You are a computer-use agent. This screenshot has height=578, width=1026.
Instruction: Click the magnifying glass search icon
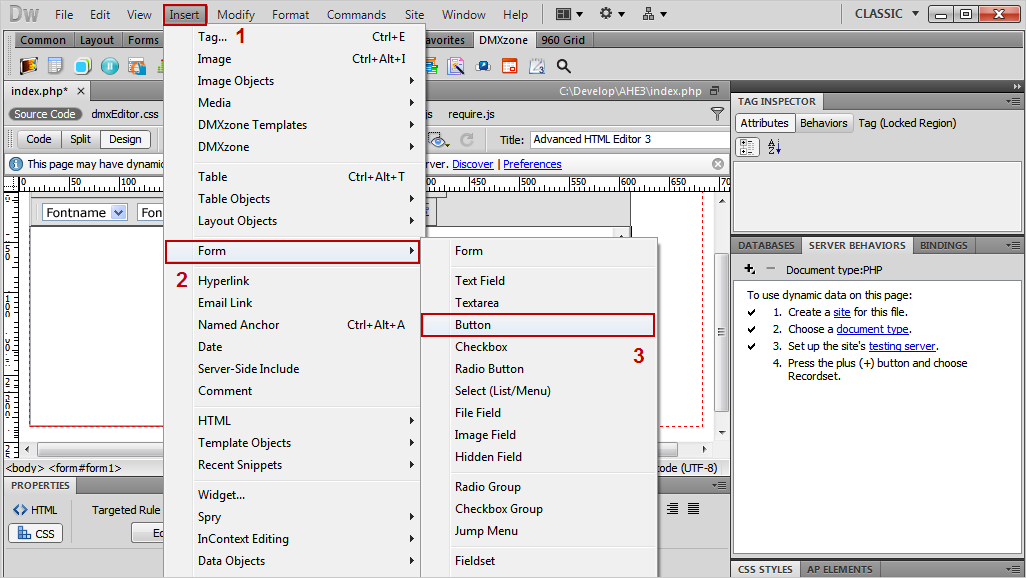coord(563,65)
